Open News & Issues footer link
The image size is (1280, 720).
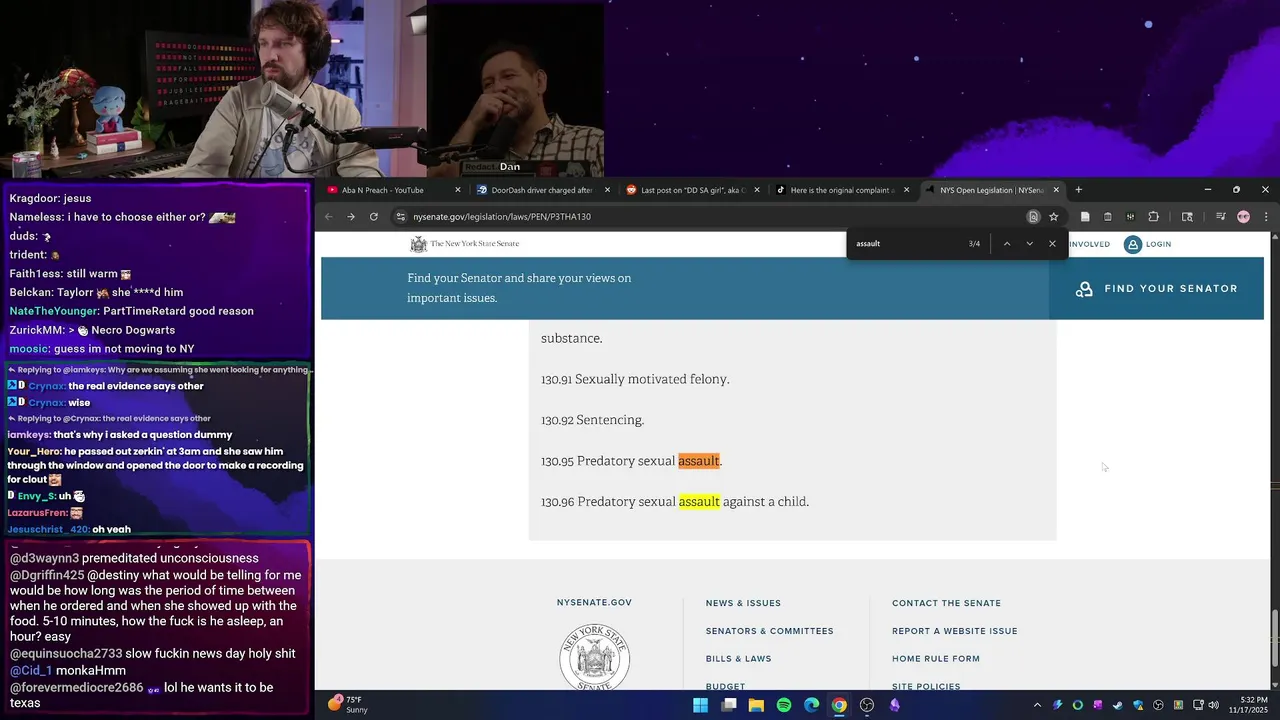click(x=743, y=603)
